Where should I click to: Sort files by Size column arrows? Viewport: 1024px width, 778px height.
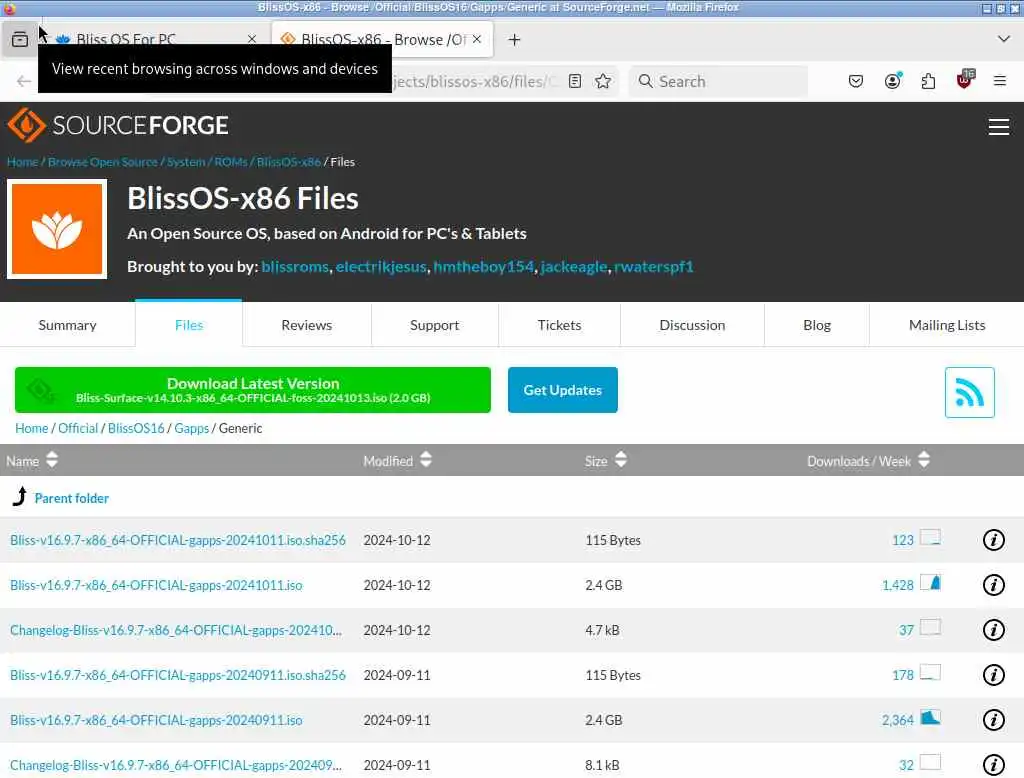tap(620, 459)
